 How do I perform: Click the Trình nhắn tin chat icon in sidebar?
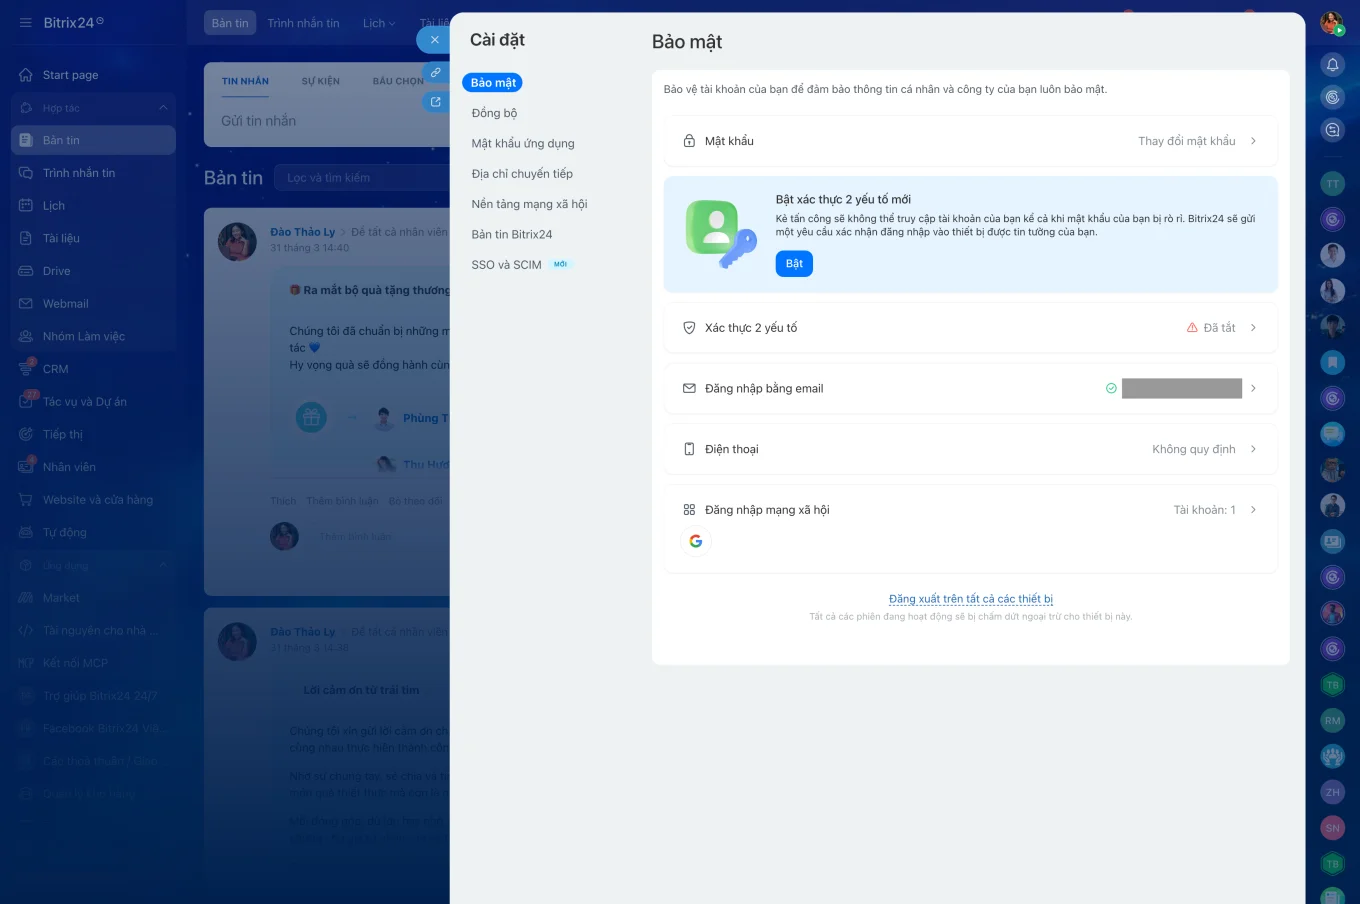[26, 173]
